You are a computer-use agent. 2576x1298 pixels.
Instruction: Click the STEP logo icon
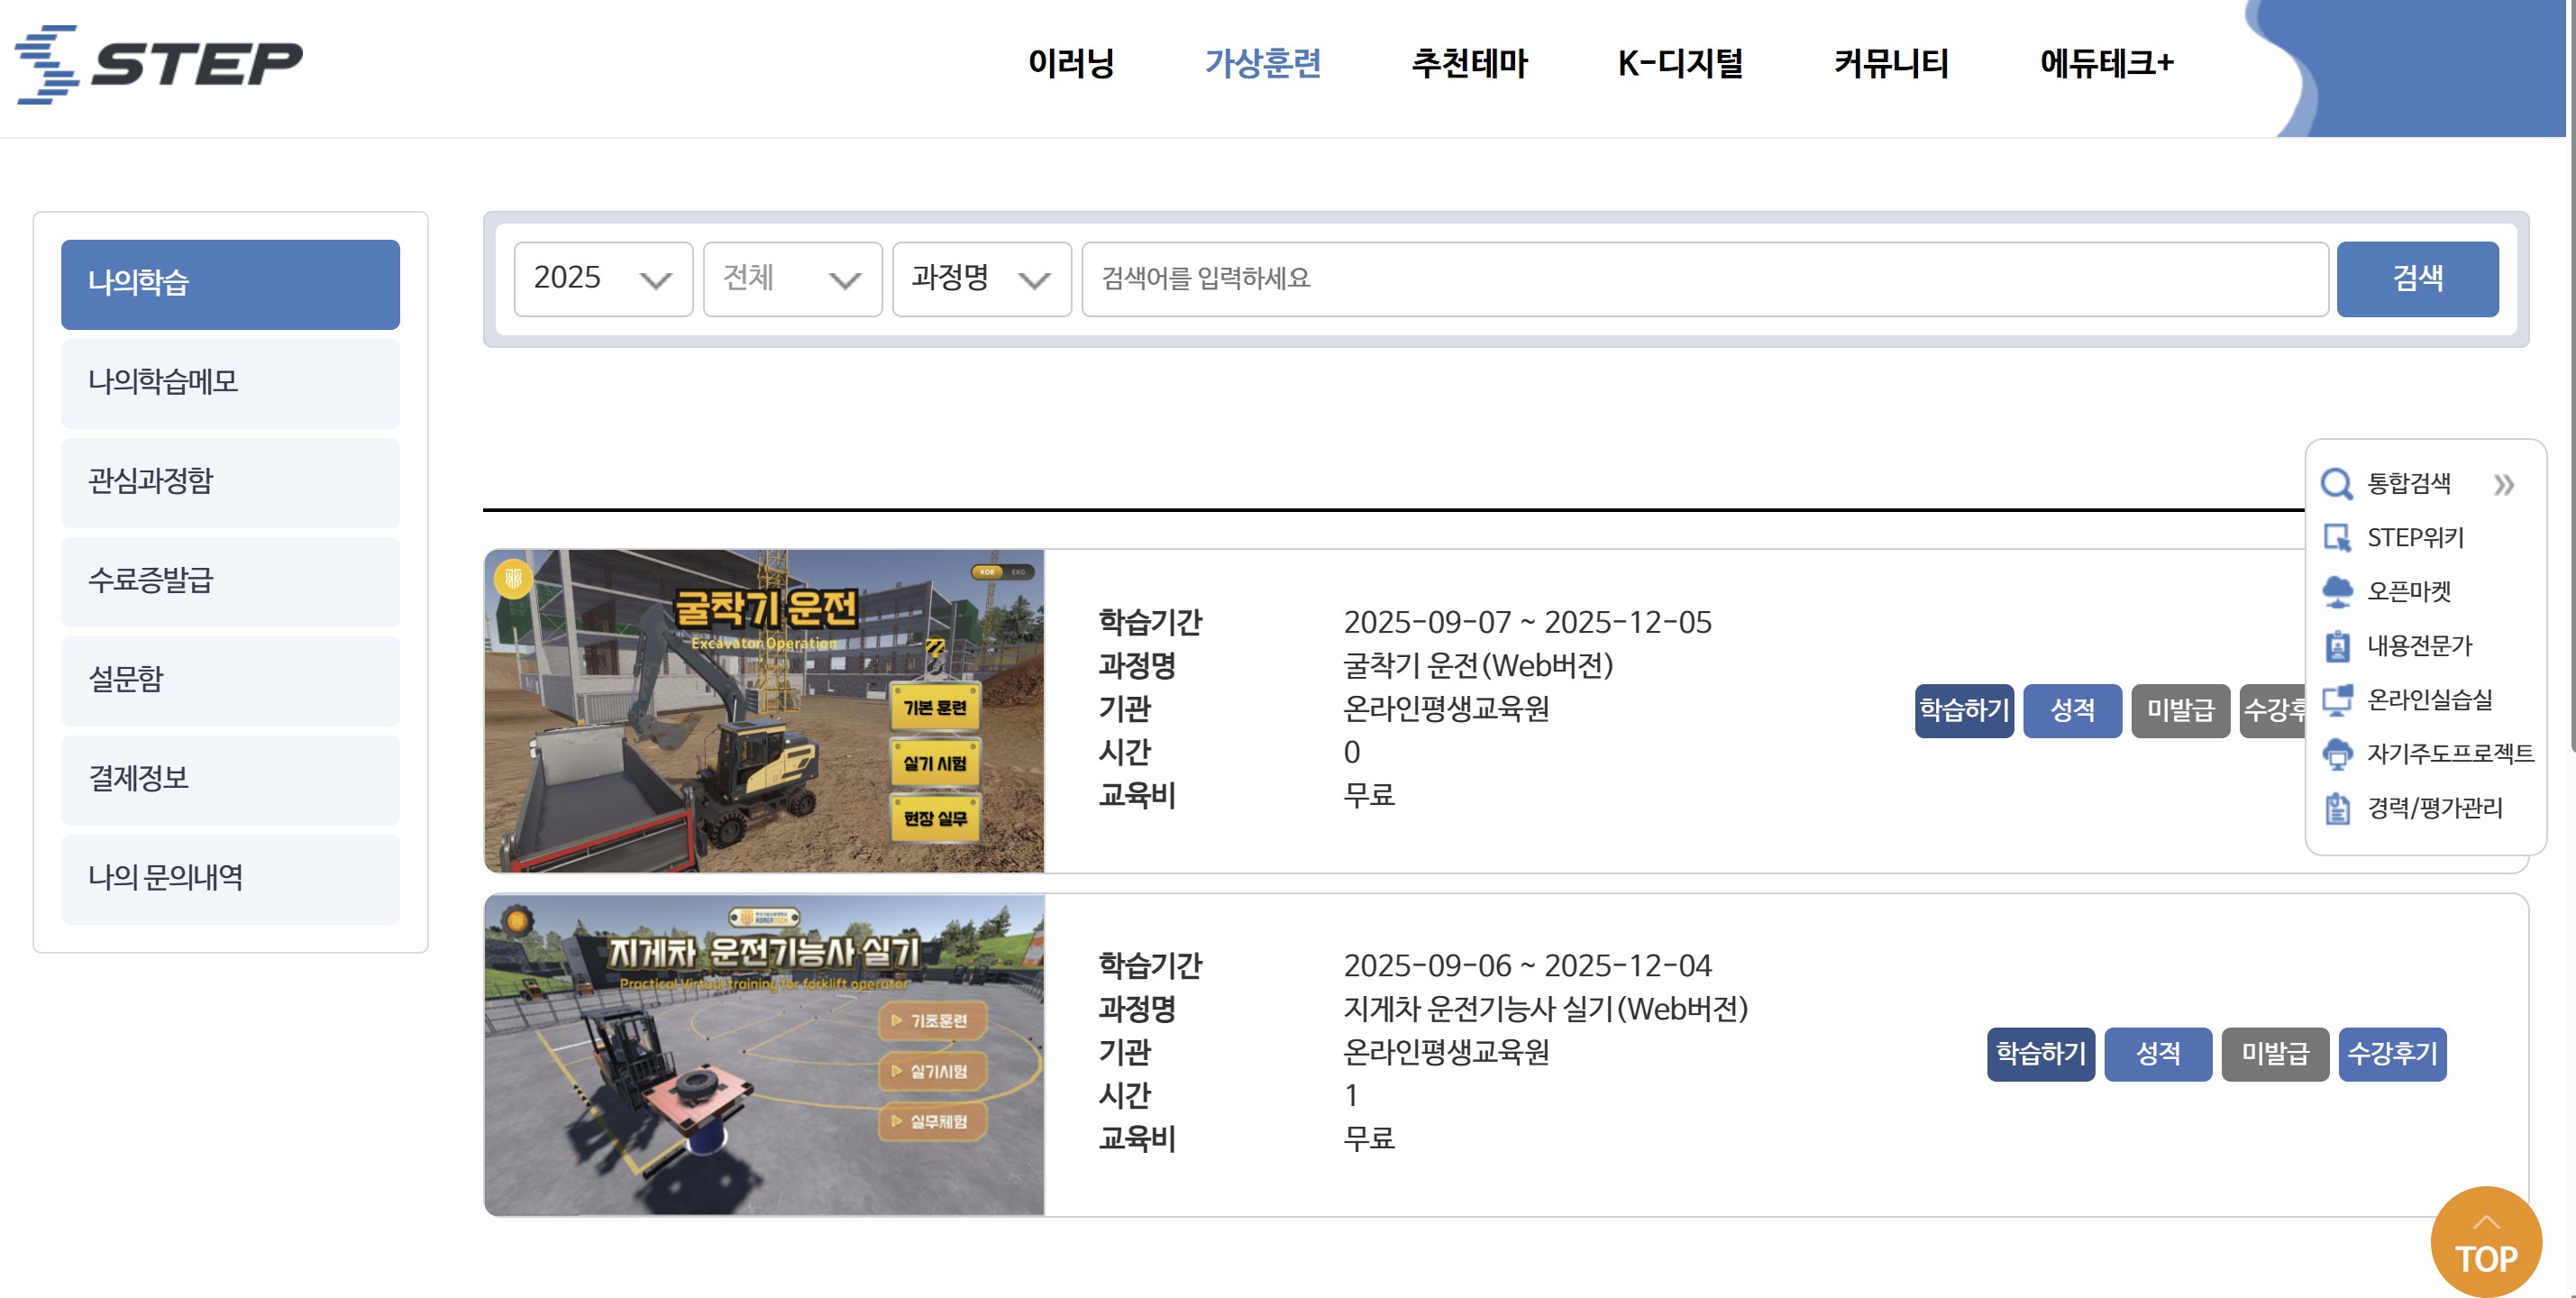[48, 64]
